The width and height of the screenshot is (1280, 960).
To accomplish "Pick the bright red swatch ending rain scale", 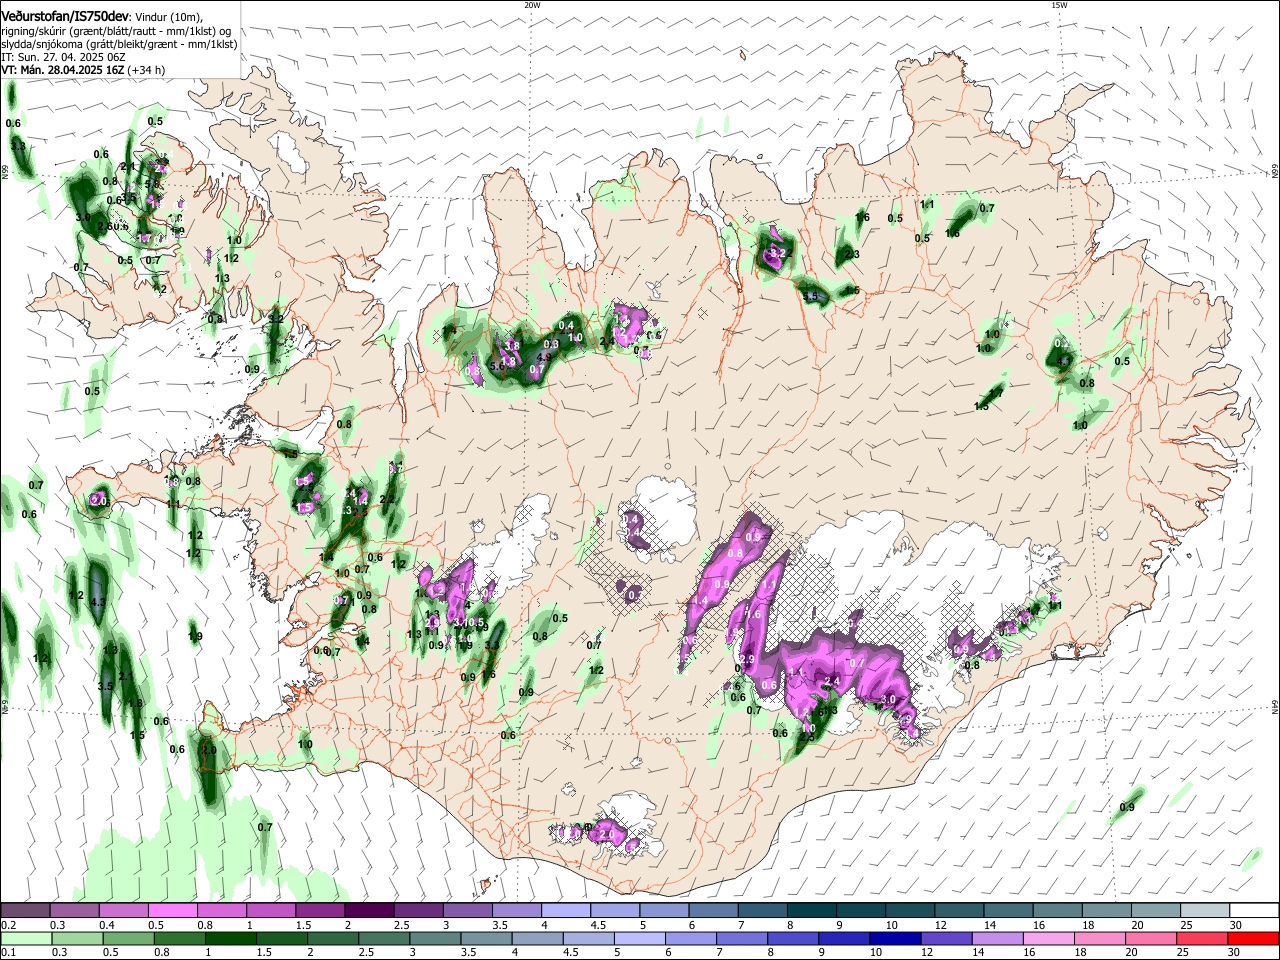I will point(1253,938).
